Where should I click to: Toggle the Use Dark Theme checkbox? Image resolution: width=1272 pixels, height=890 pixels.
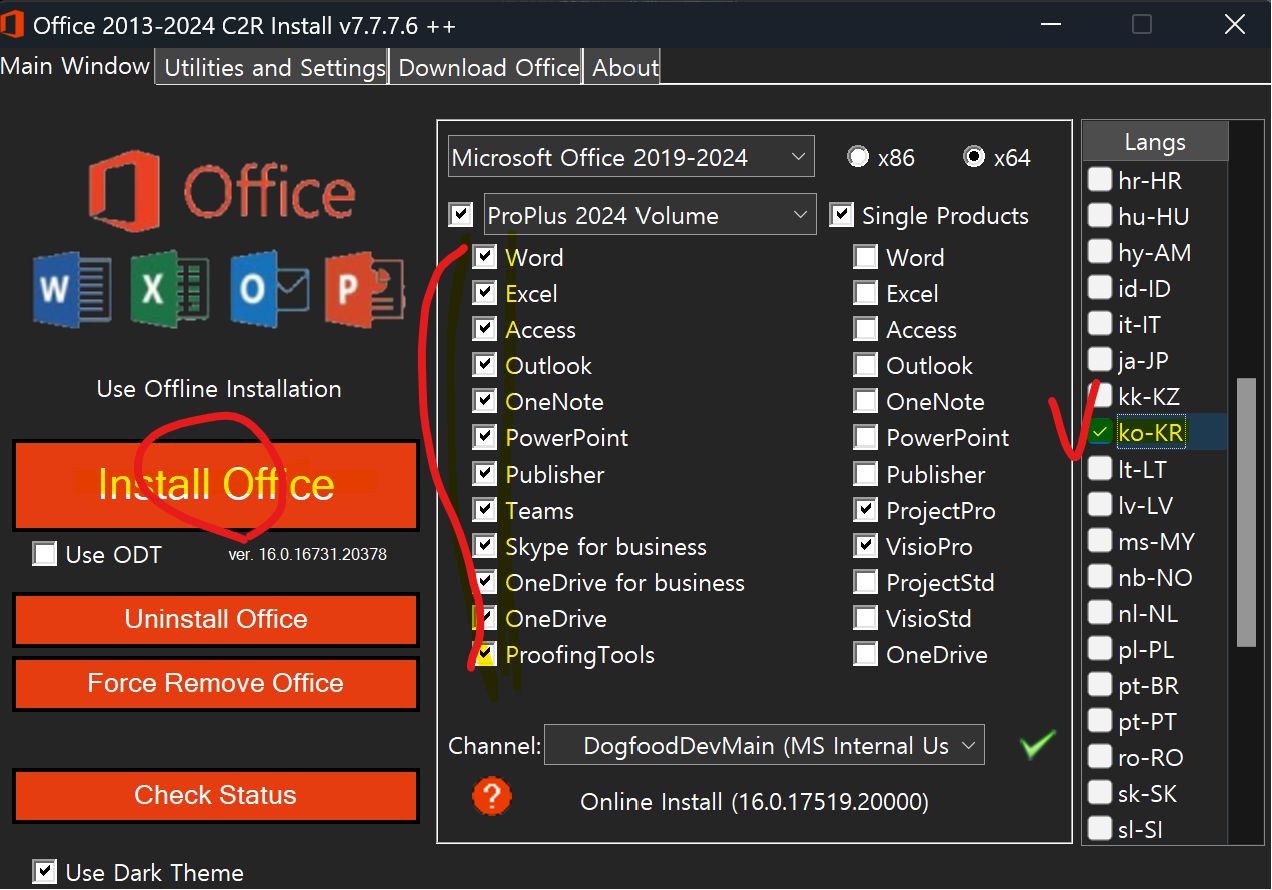click(44, 872)
